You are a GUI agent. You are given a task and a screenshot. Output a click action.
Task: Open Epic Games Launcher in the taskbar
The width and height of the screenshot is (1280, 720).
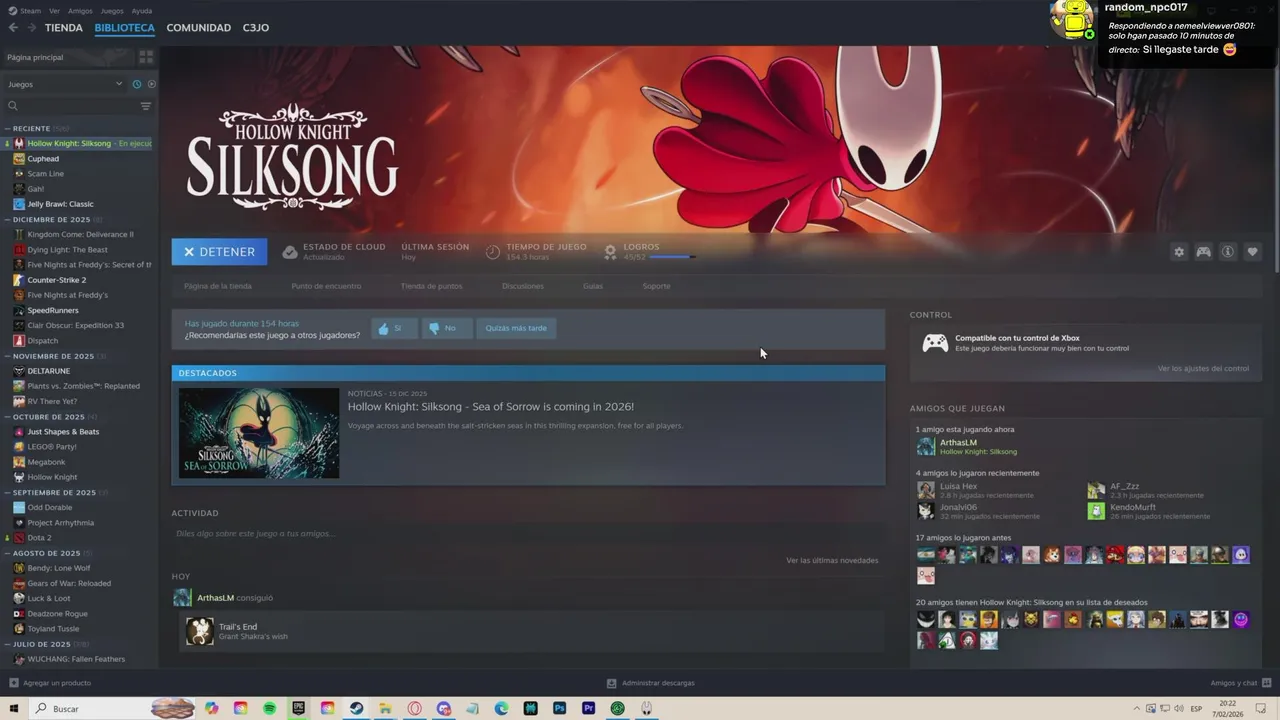click(x=299, y=708)
